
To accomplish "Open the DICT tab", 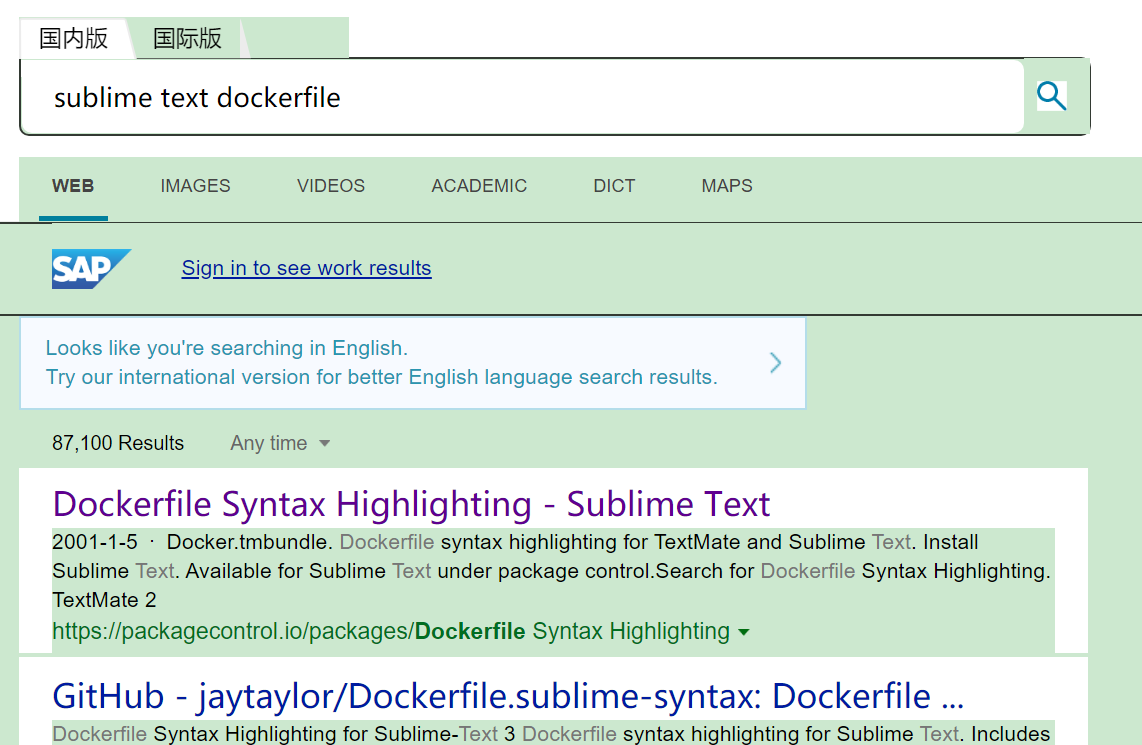I will (x=614, y=186).
